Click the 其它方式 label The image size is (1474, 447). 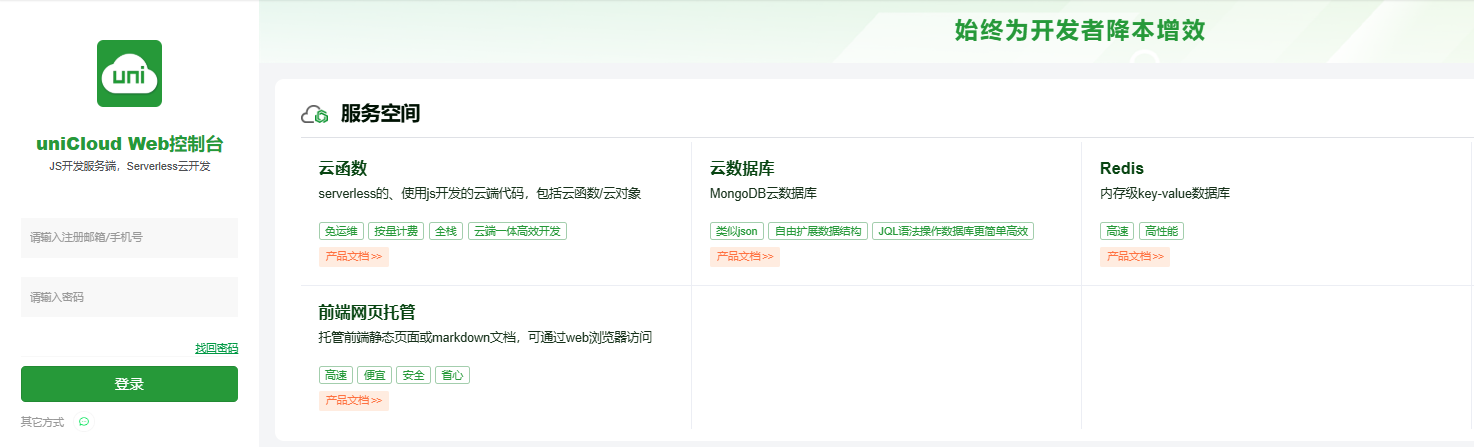point(43,422)
